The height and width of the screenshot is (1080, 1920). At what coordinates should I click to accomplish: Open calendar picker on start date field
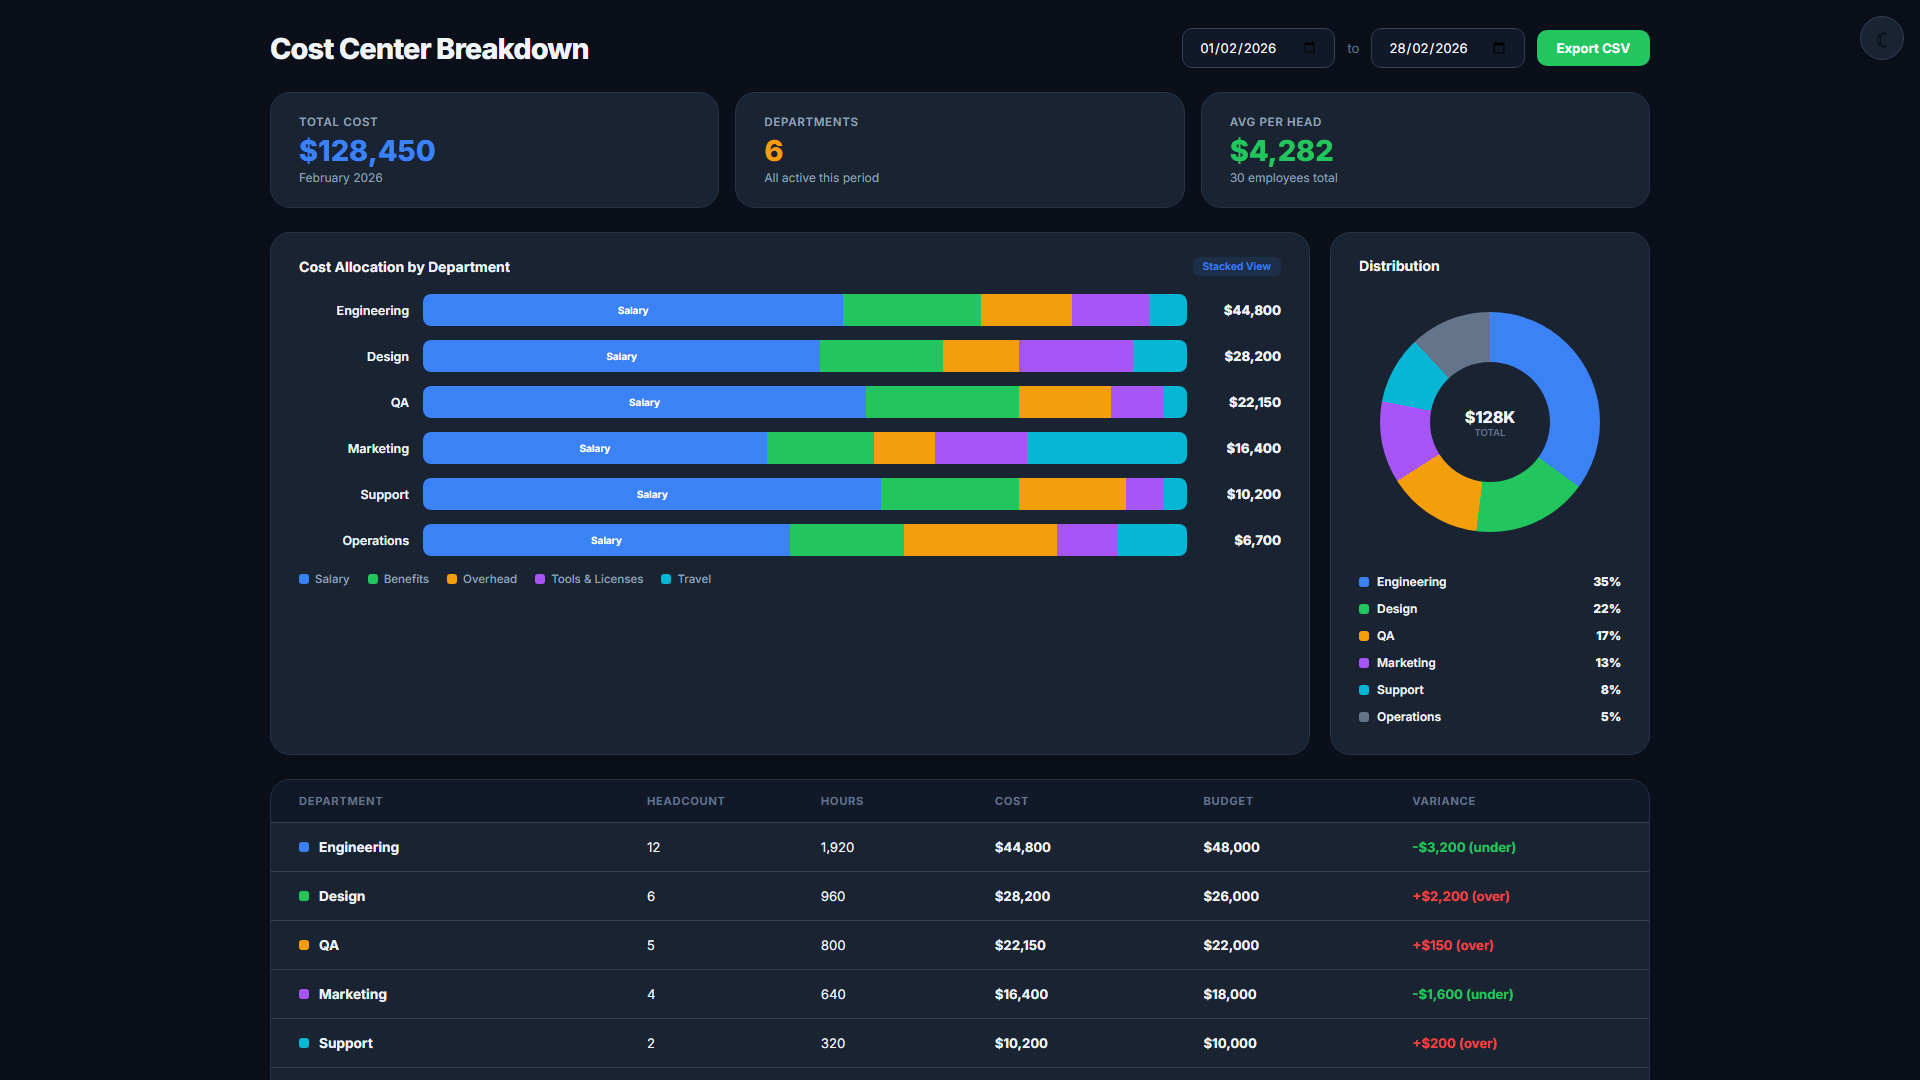point(1309,48)
